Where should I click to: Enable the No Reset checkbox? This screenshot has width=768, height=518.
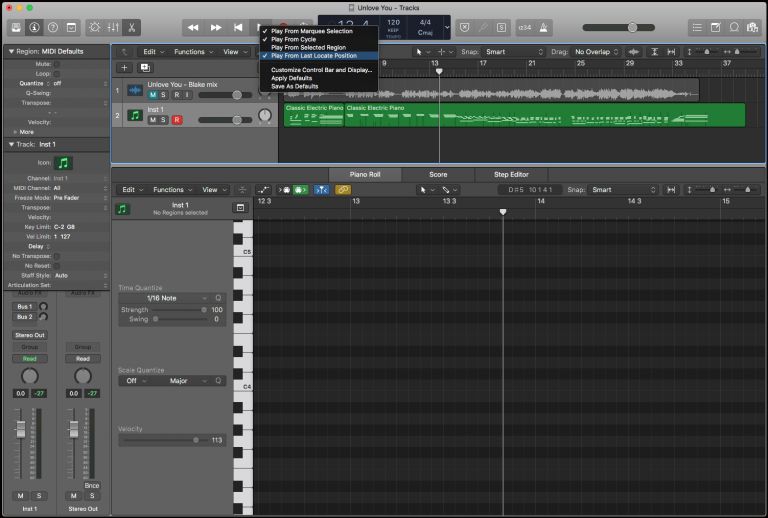click(x=57, y=266)
